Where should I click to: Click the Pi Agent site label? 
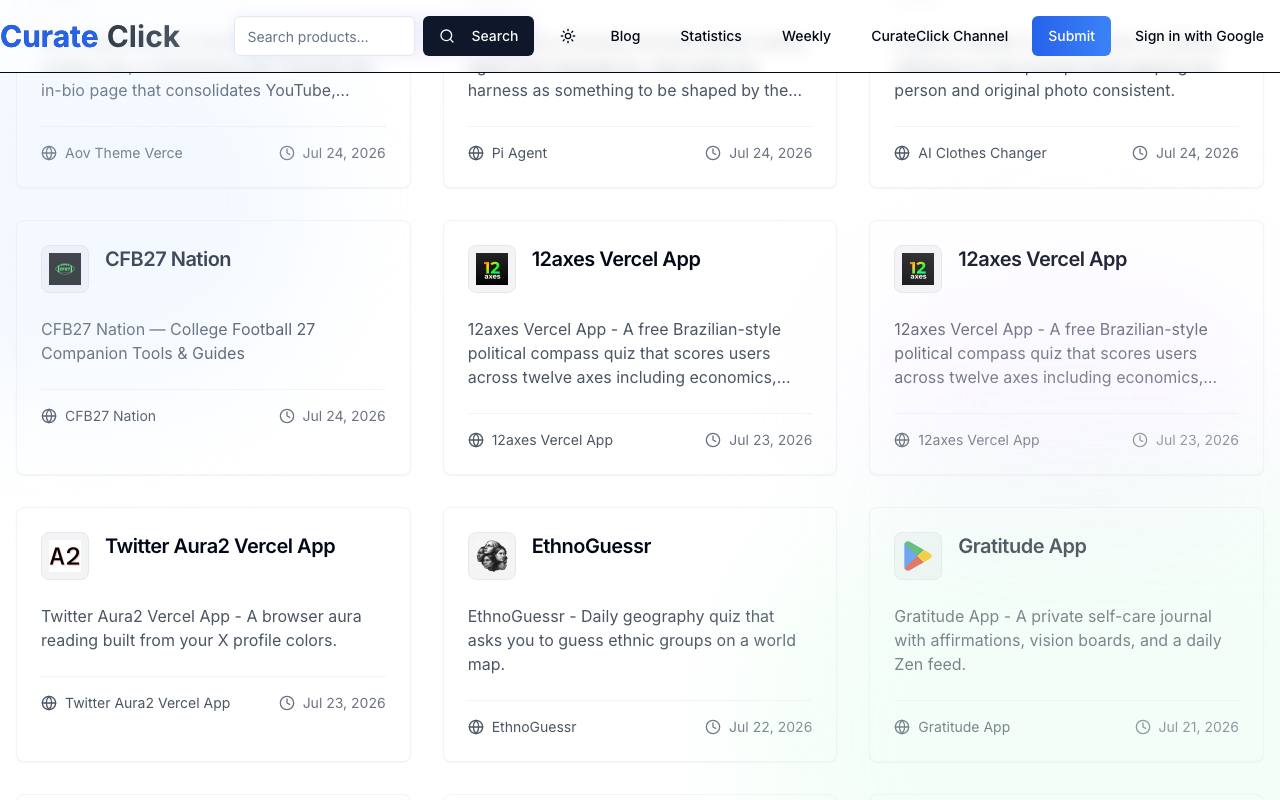point(520,153)
